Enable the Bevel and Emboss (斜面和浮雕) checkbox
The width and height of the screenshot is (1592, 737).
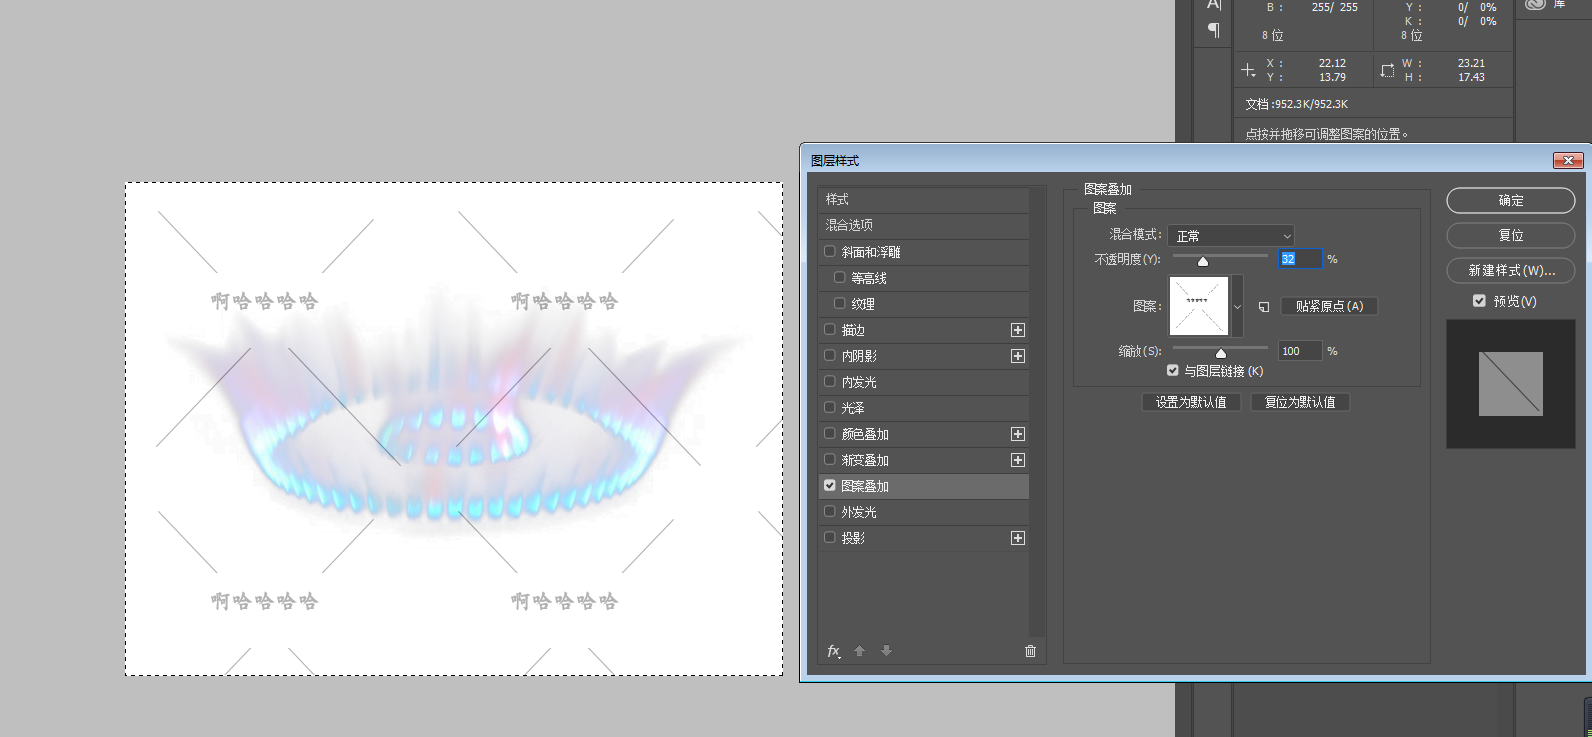(x=830, y=252)
